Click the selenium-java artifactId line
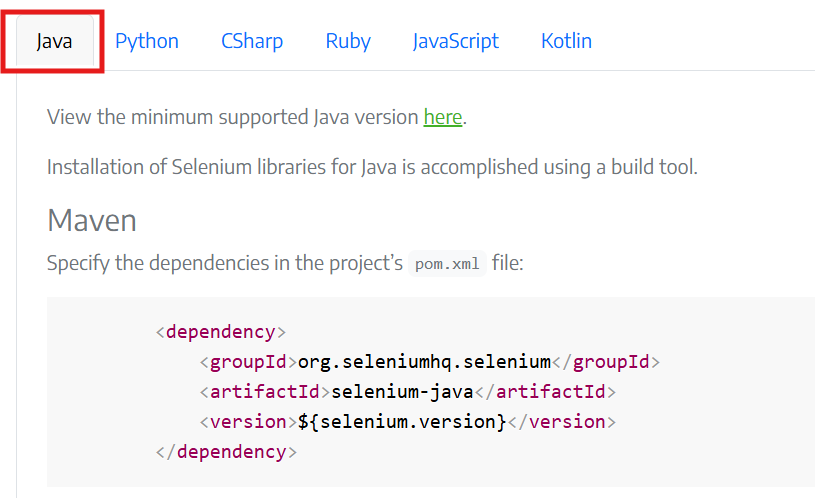The image size is (815, 498). click(408, 391)
